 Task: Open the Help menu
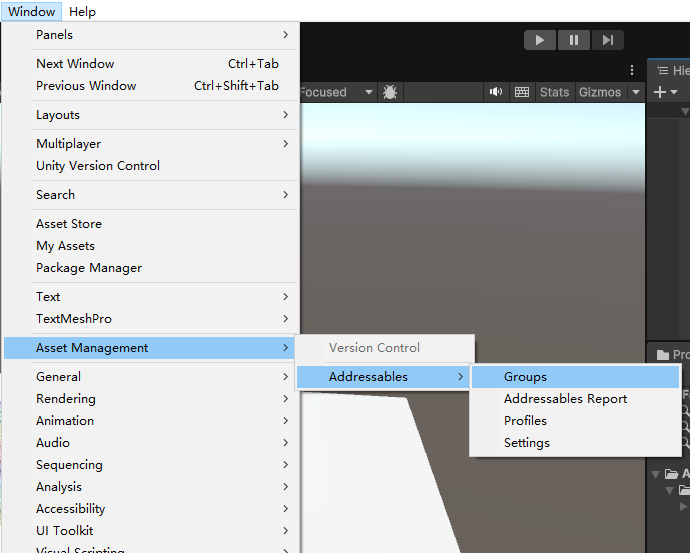(x=82, y=11)
